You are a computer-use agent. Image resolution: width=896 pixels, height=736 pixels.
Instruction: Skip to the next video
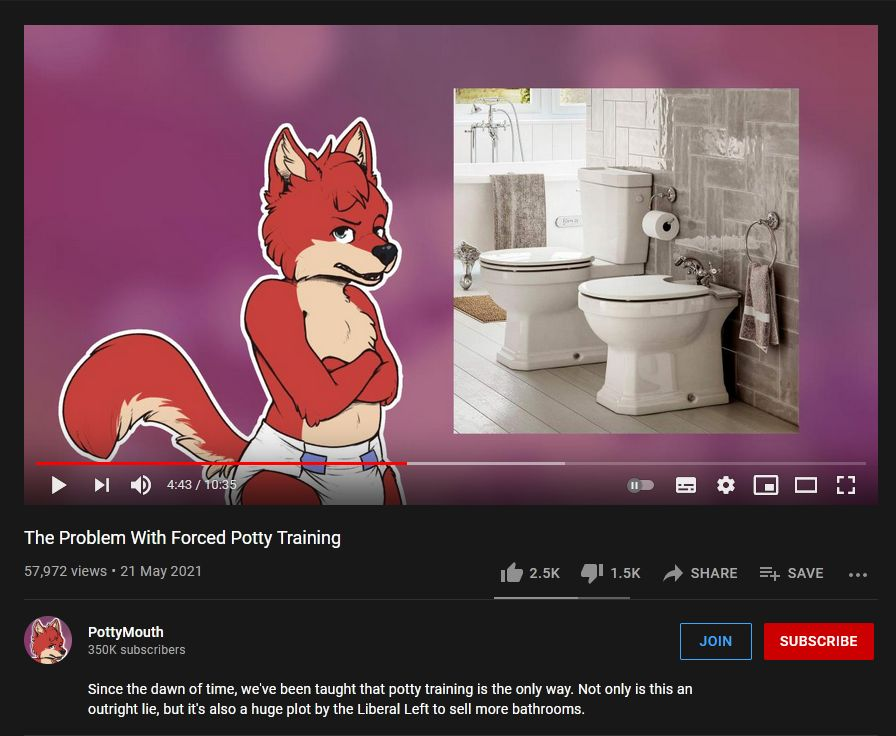102,485
